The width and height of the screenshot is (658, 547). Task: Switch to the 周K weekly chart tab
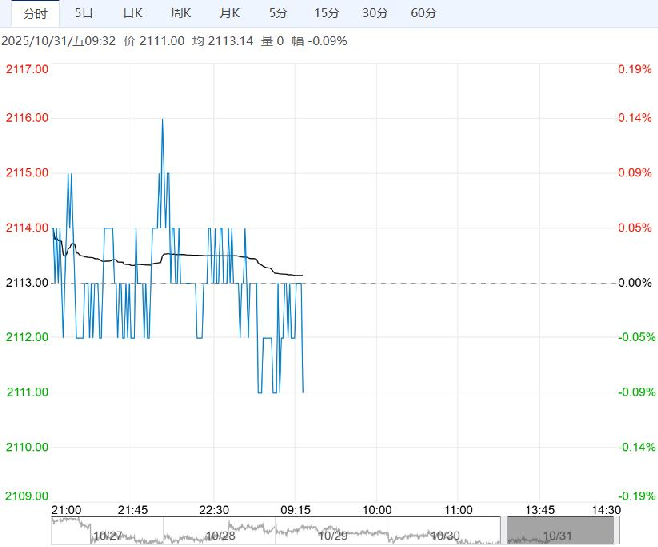[181, 13]
